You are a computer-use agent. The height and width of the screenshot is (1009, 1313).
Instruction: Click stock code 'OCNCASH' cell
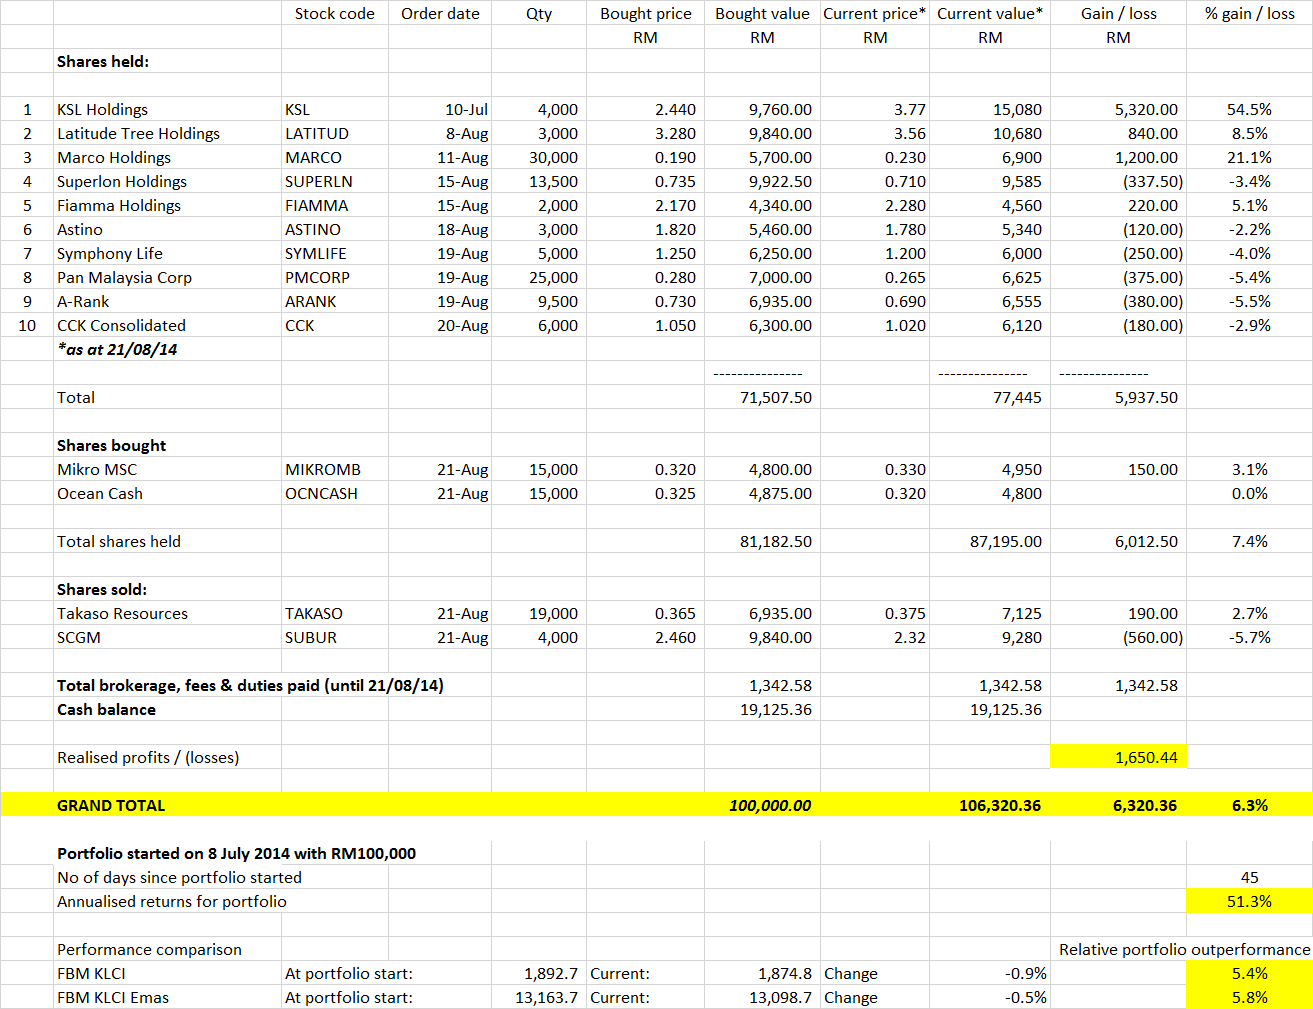[x=335, y=493]
